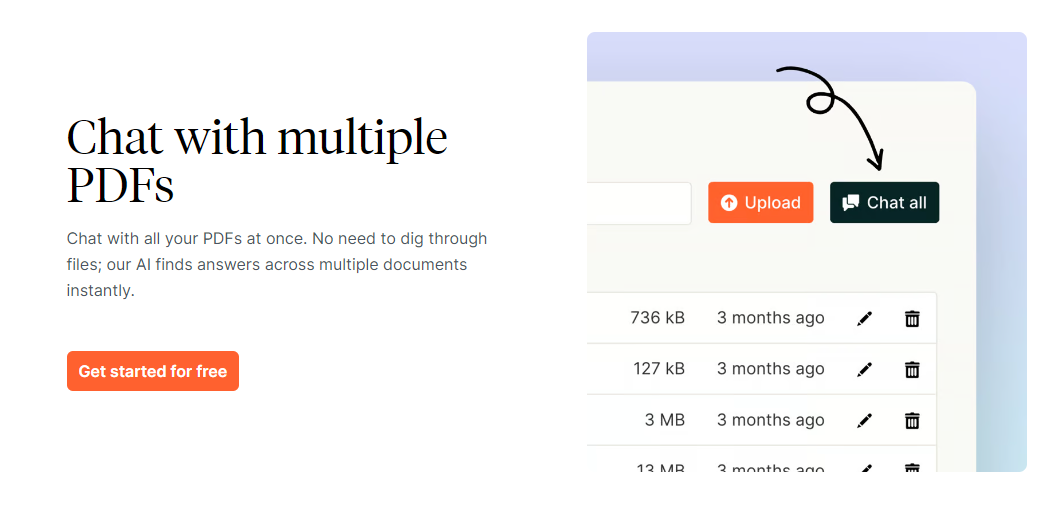Click "3 months ago" in the 127 kB row
This screenshot has height=514, width=1064.
pyautogui.click(x=770, y=369)
